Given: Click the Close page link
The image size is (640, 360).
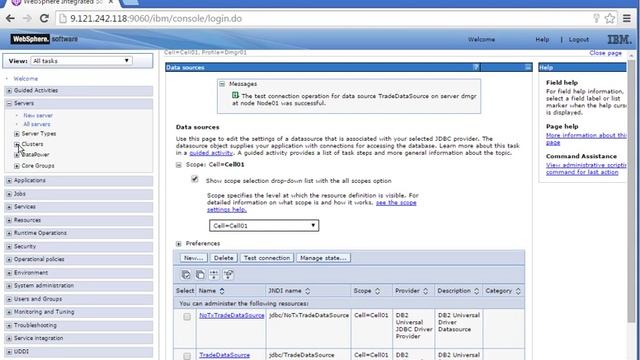Looking at the screenshot, I should (605, 53).
